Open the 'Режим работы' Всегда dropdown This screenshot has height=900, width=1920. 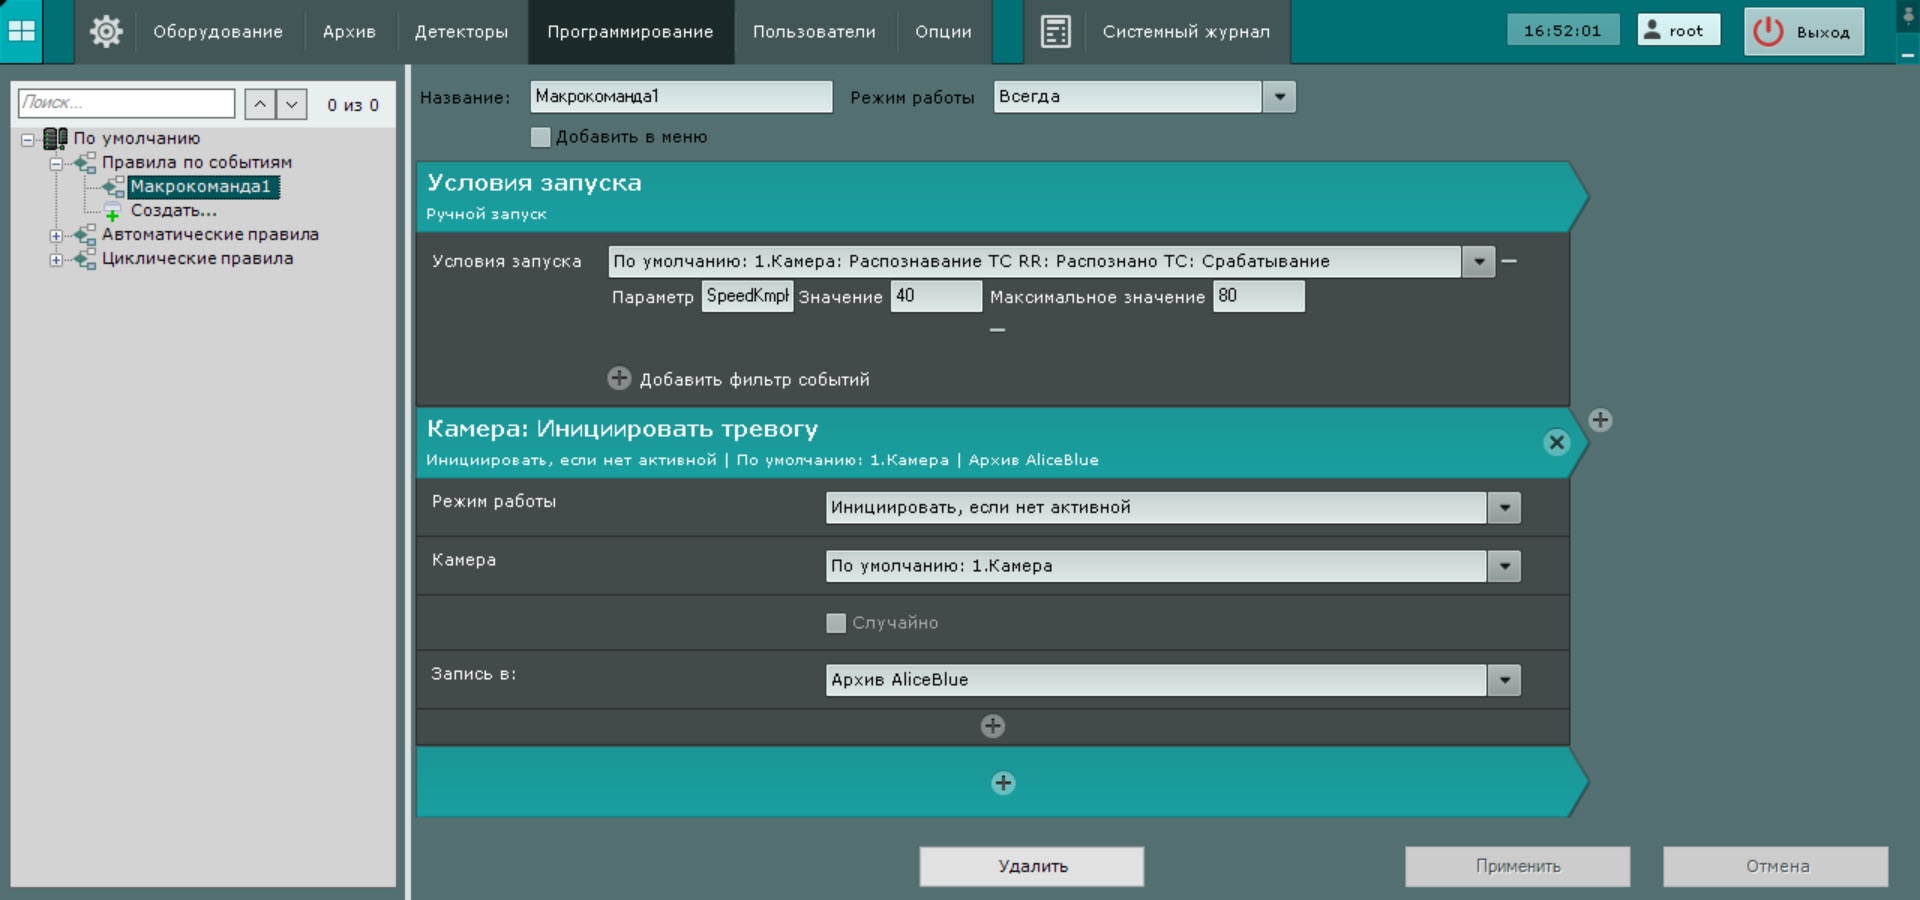(1279, 97)
